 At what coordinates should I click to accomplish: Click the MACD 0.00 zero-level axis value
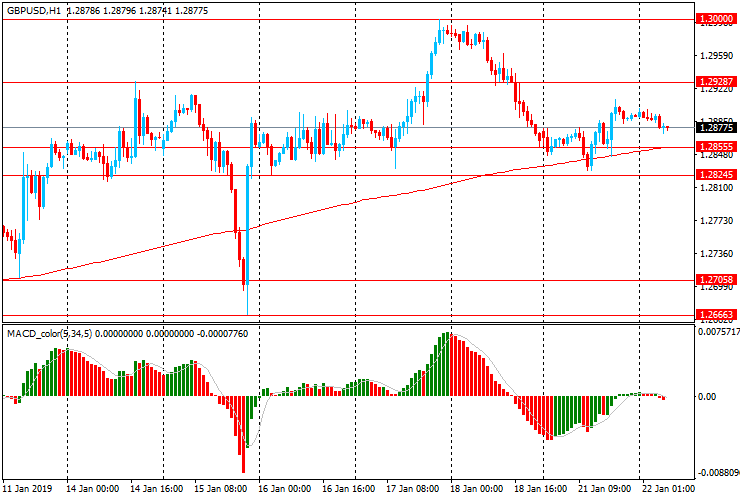coord(706,397)
